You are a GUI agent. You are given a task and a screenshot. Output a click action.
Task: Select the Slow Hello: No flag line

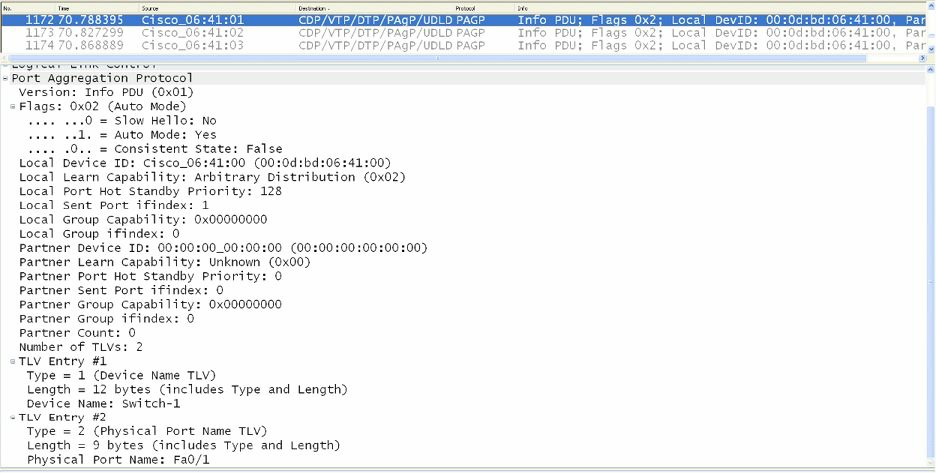point(122,121)
